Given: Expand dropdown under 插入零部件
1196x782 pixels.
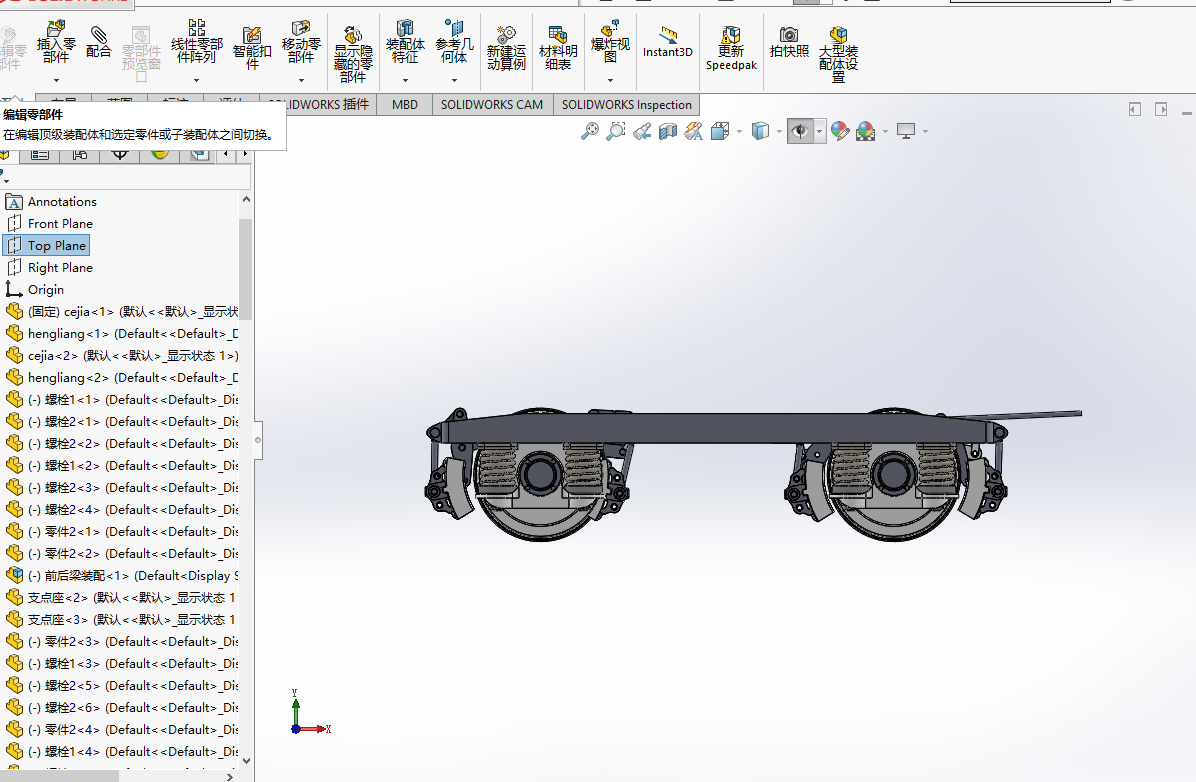Looking at the screenshot, I should coord(56,80).
